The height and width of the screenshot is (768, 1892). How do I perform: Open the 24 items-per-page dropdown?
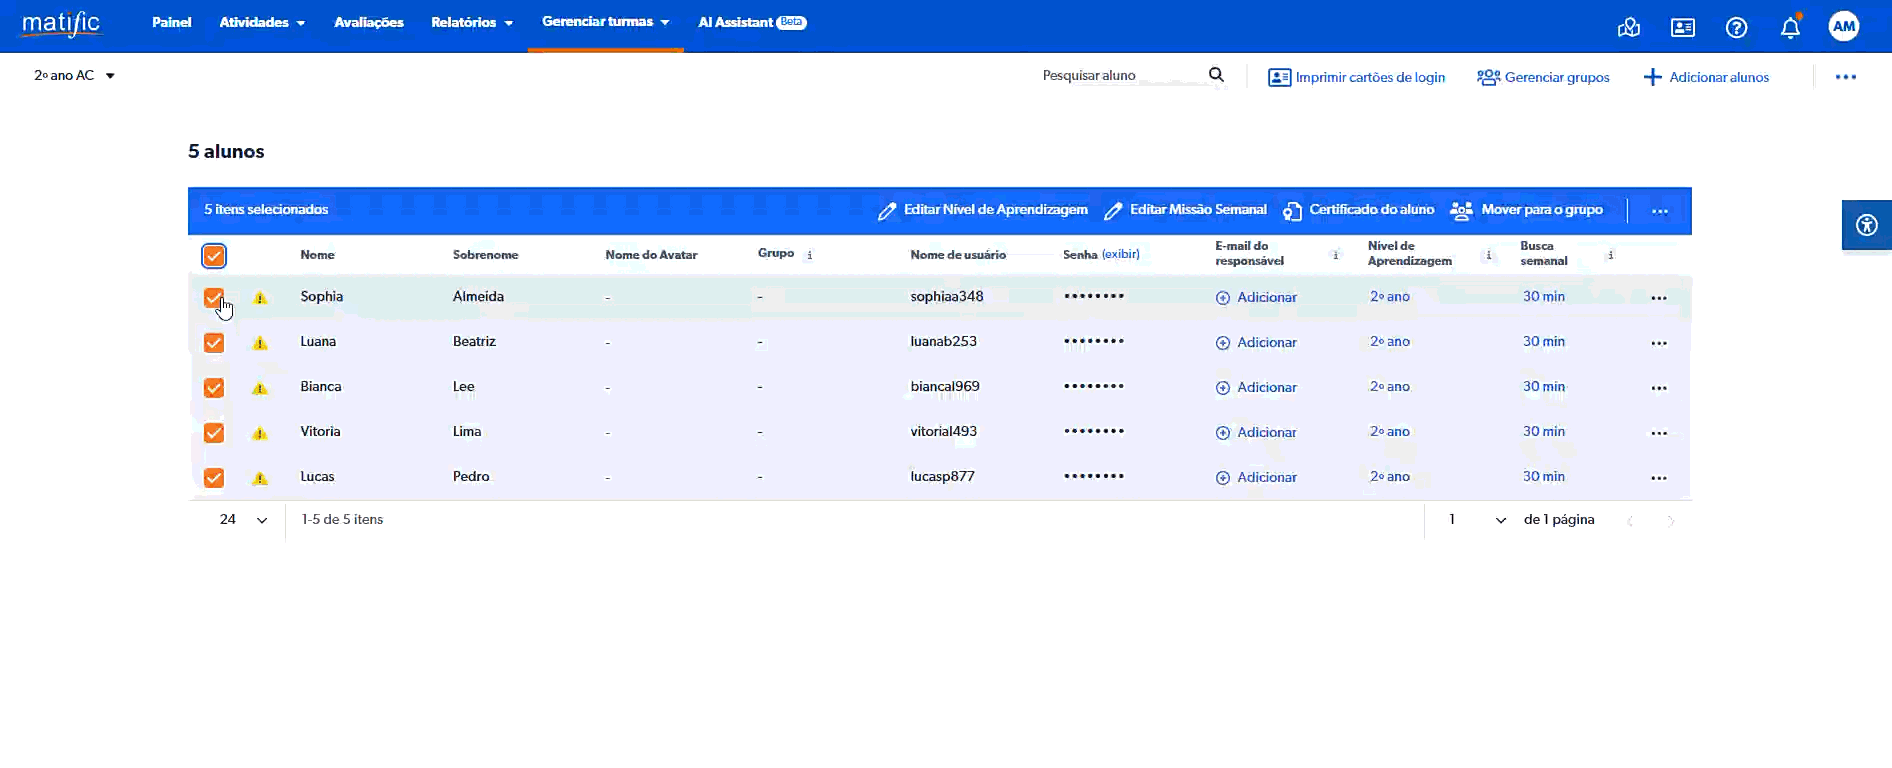244,520
